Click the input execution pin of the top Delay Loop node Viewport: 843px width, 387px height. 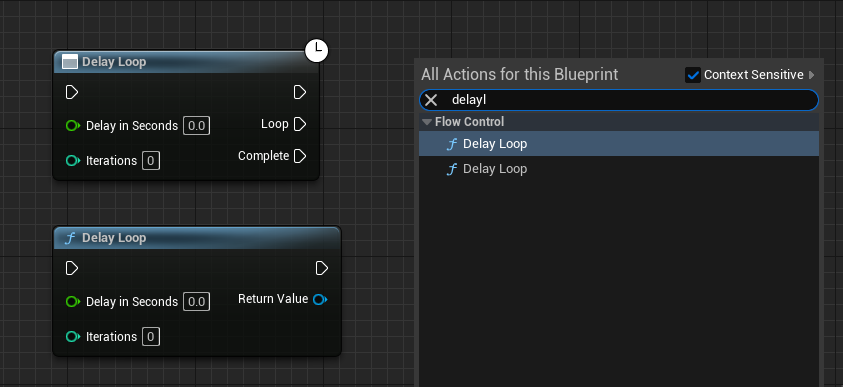[x=72, y=92]
